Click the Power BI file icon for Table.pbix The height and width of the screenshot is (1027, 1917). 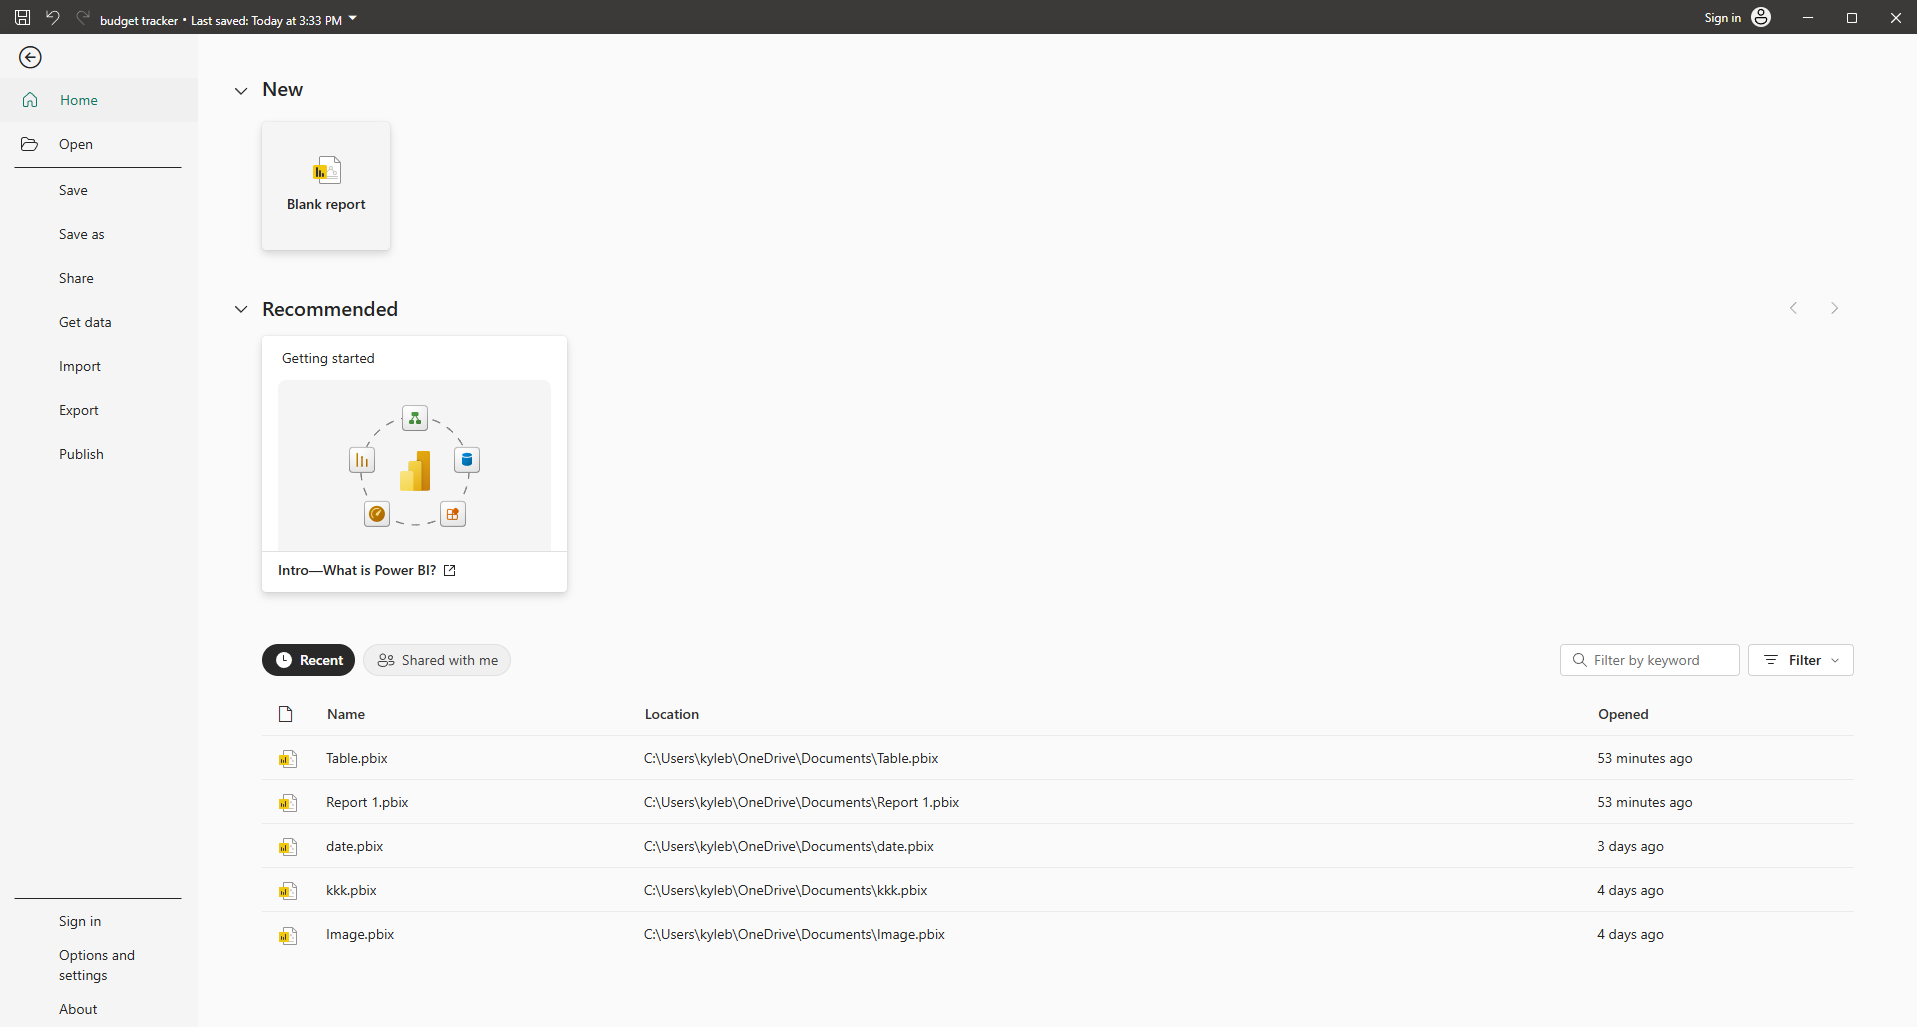coord(288,759)
